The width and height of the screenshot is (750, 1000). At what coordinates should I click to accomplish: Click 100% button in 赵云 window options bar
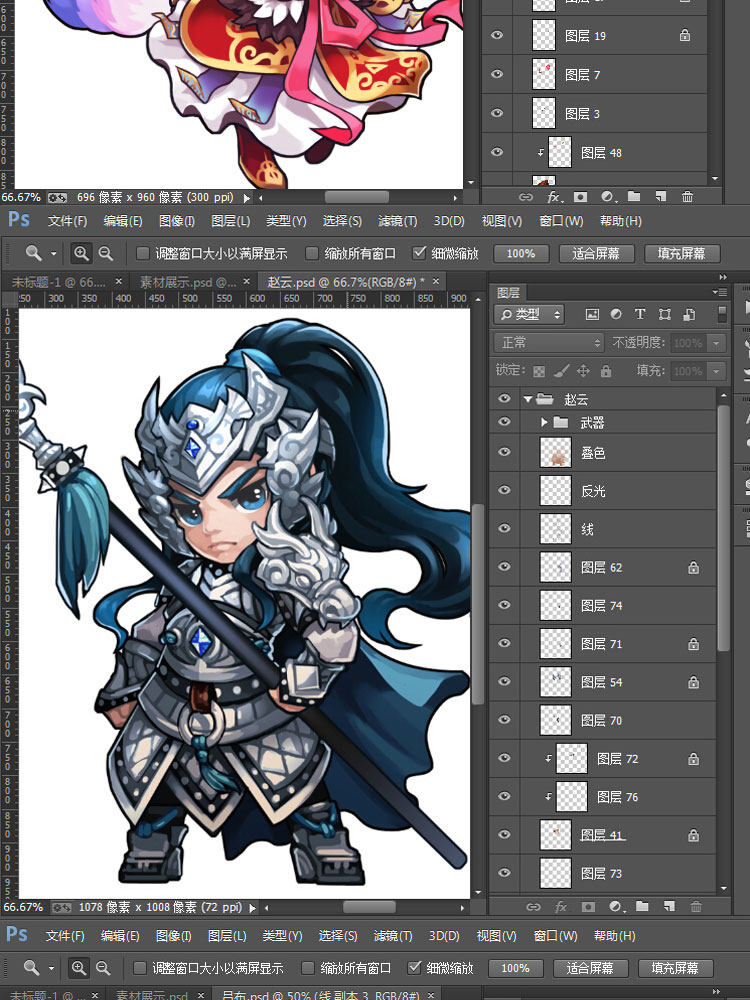click(520, 253)
